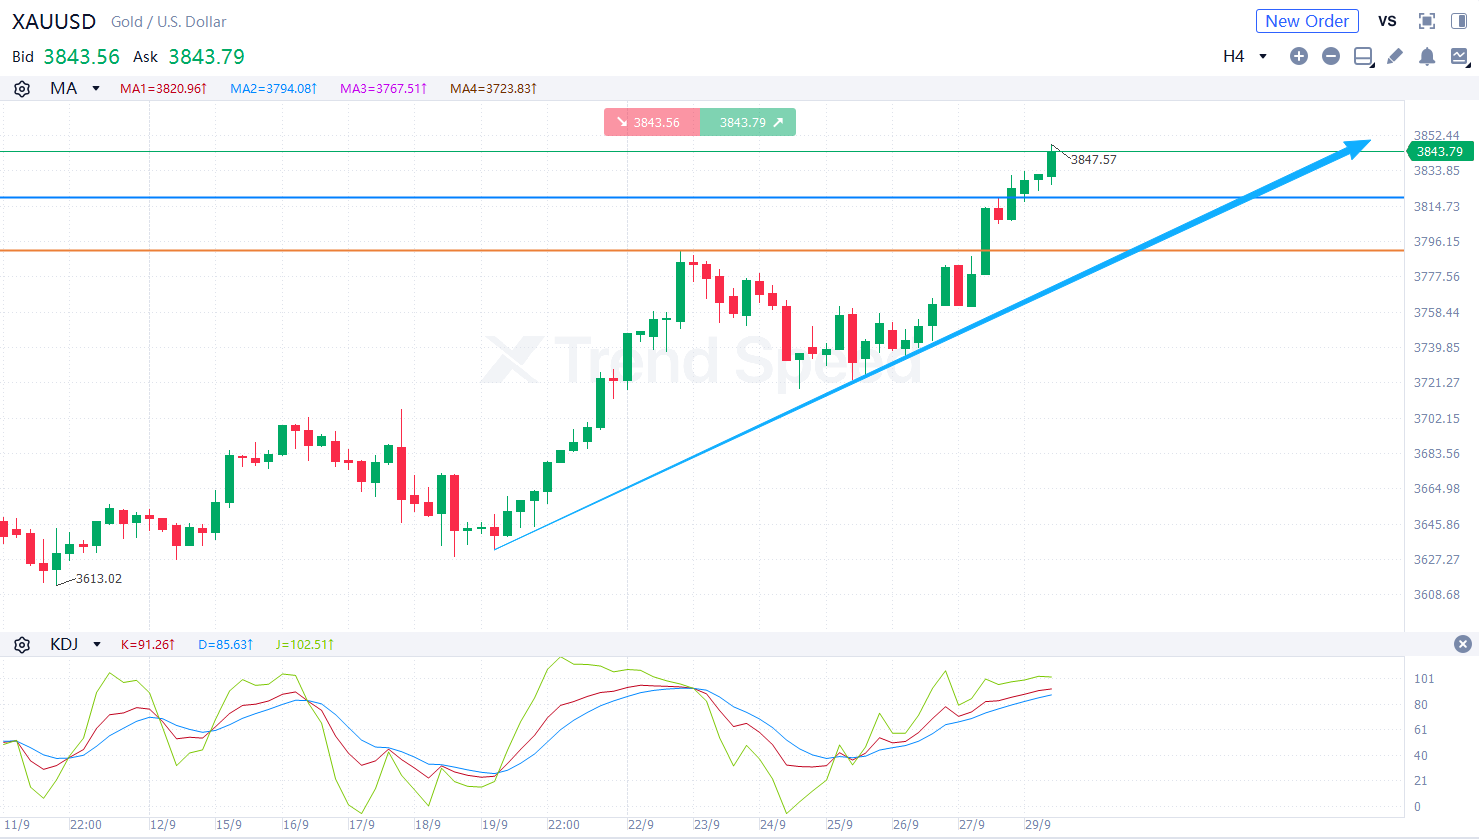Zoom in the chart with plus icon
The image size is (1479, 839).
point(1298,56)
